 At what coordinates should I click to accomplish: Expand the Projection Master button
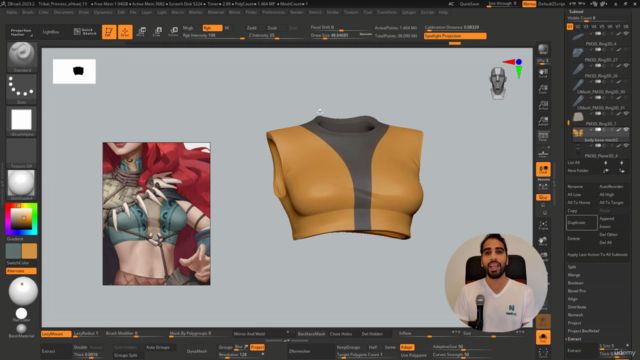point(21,32)
